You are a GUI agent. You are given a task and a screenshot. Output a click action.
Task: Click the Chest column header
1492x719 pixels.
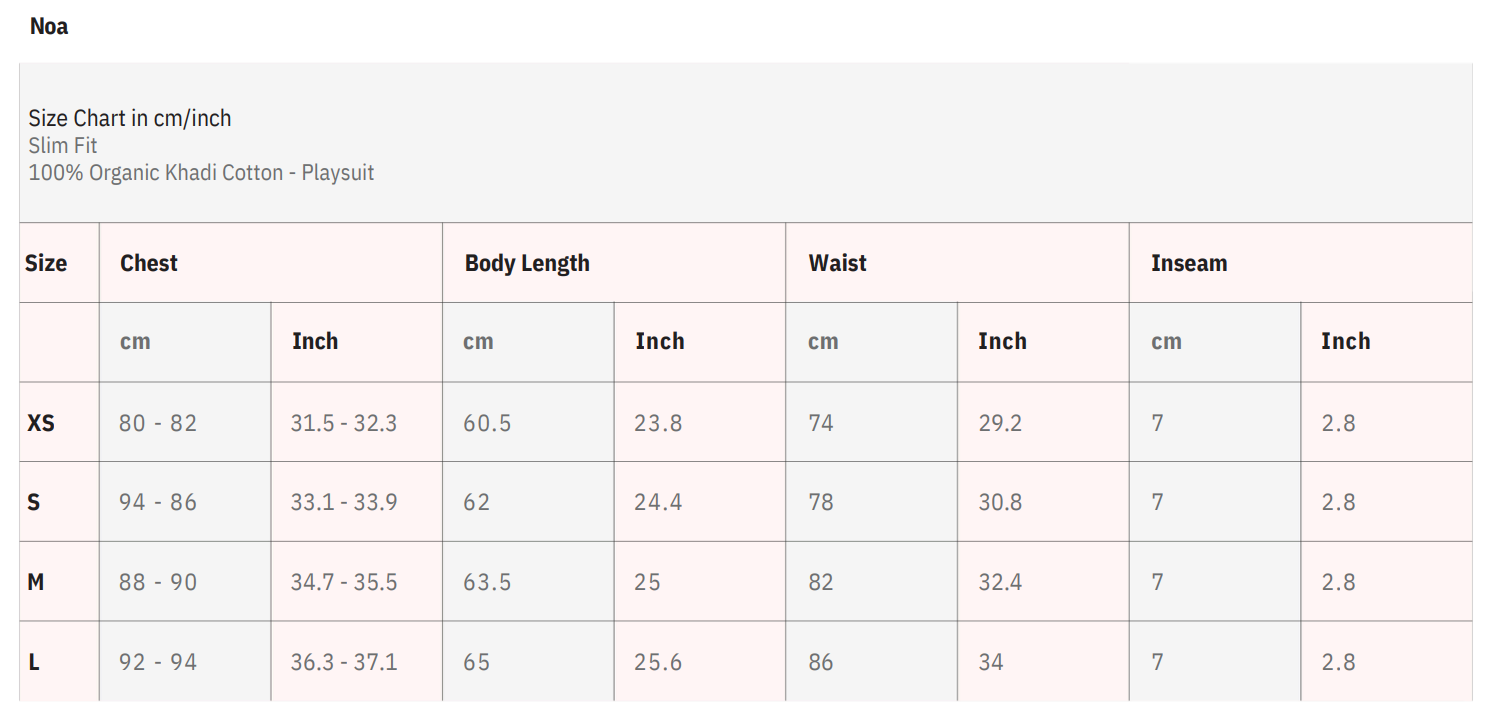148,263
